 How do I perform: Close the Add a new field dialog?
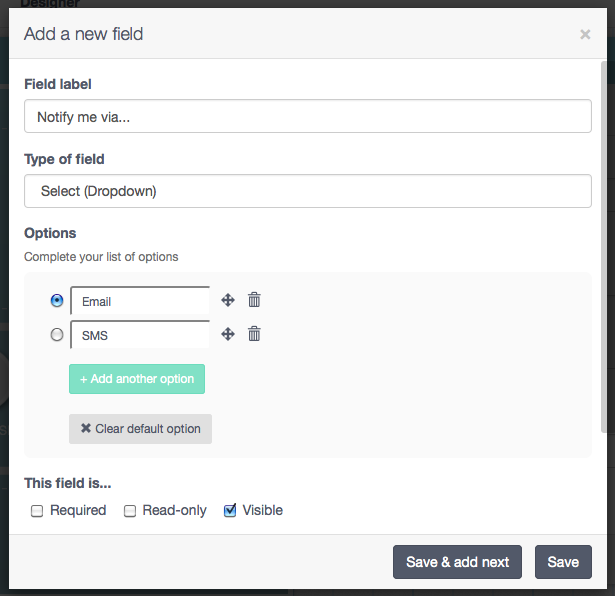[x=585, y=35]
